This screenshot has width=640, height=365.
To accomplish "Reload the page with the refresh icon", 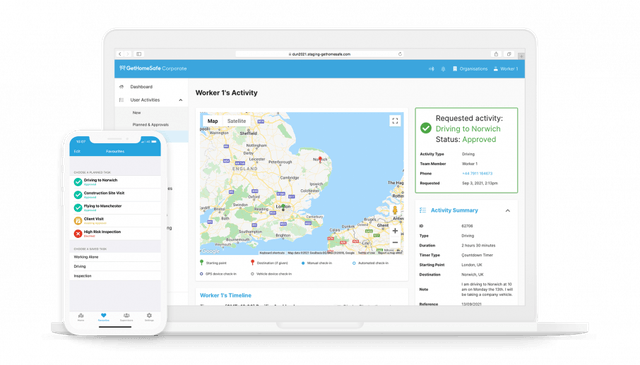I will 400,54.
